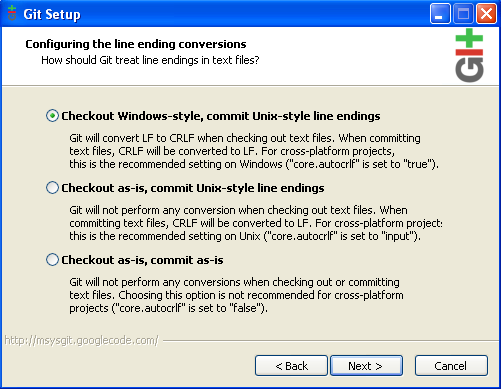The width and height of the screenshot is (501, 389).
Task: Abort installation with the Cancel button
Action: pos(451,366)
